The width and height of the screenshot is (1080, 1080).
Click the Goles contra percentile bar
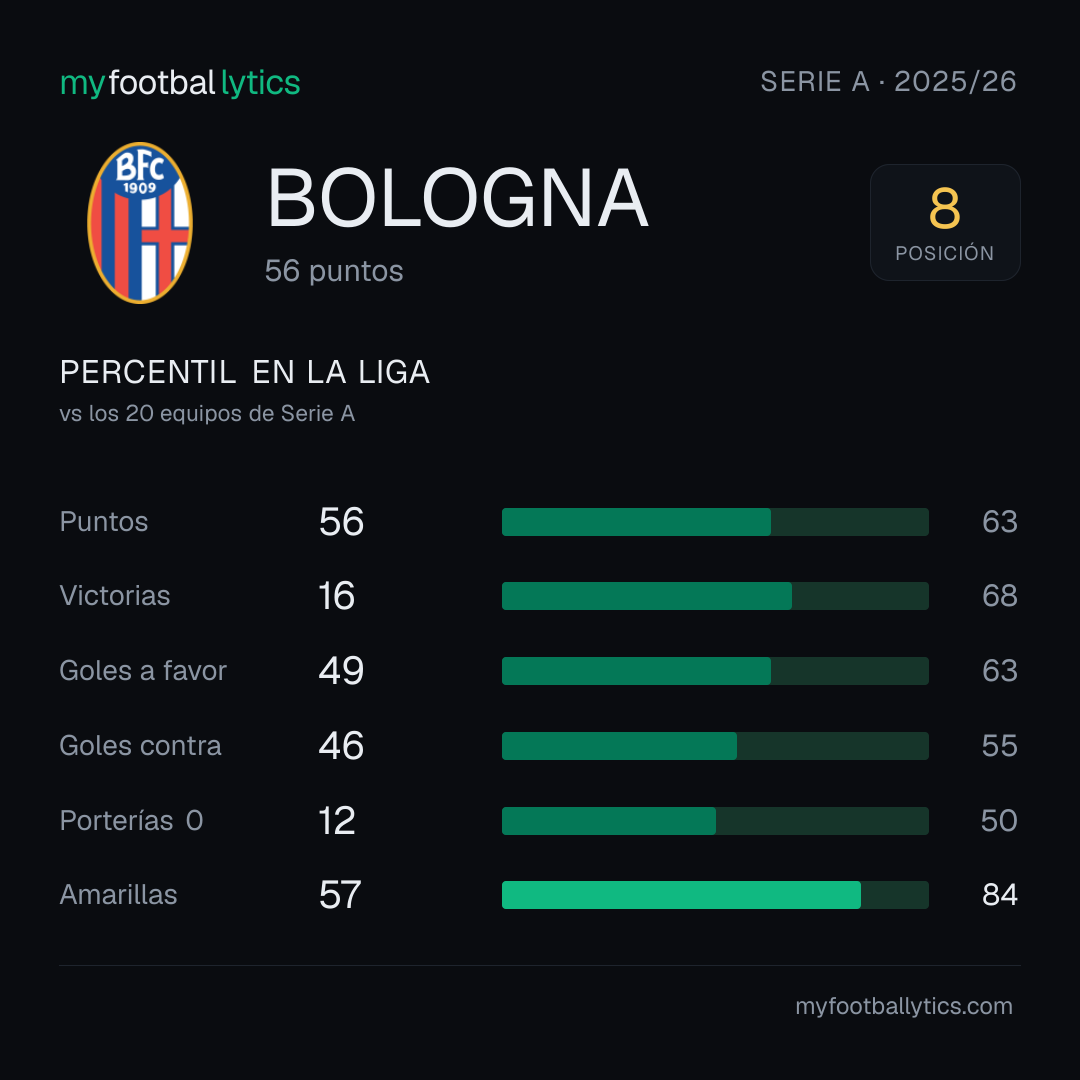point(715,746)
